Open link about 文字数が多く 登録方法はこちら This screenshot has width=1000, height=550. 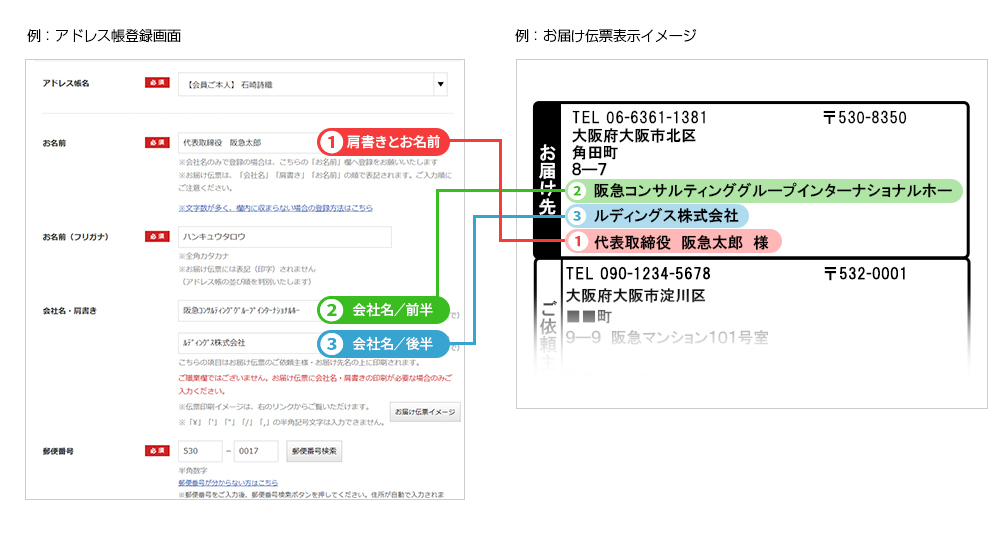[276, 208]
